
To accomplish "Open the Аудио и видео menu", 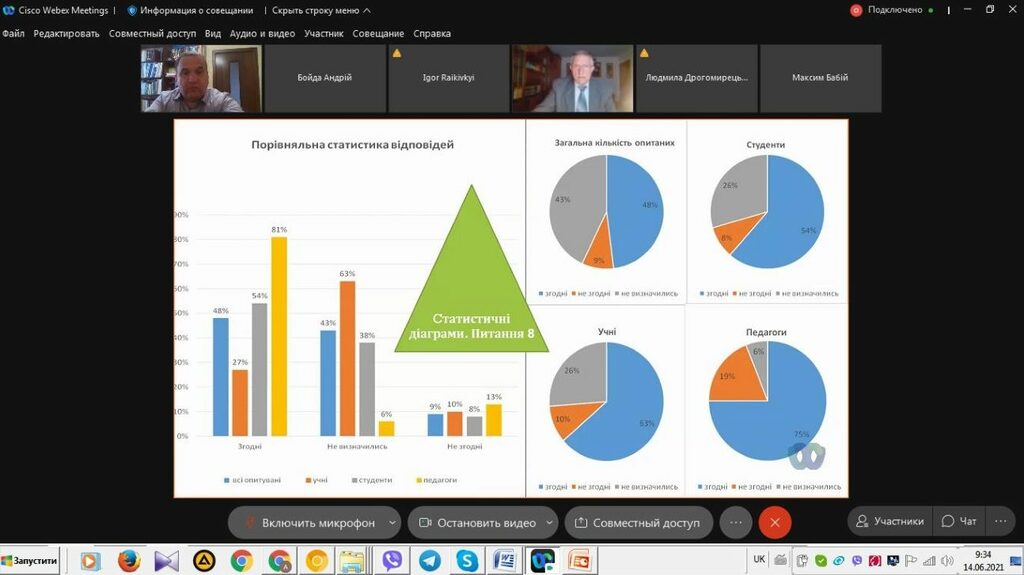I will [x=262, y=33].
